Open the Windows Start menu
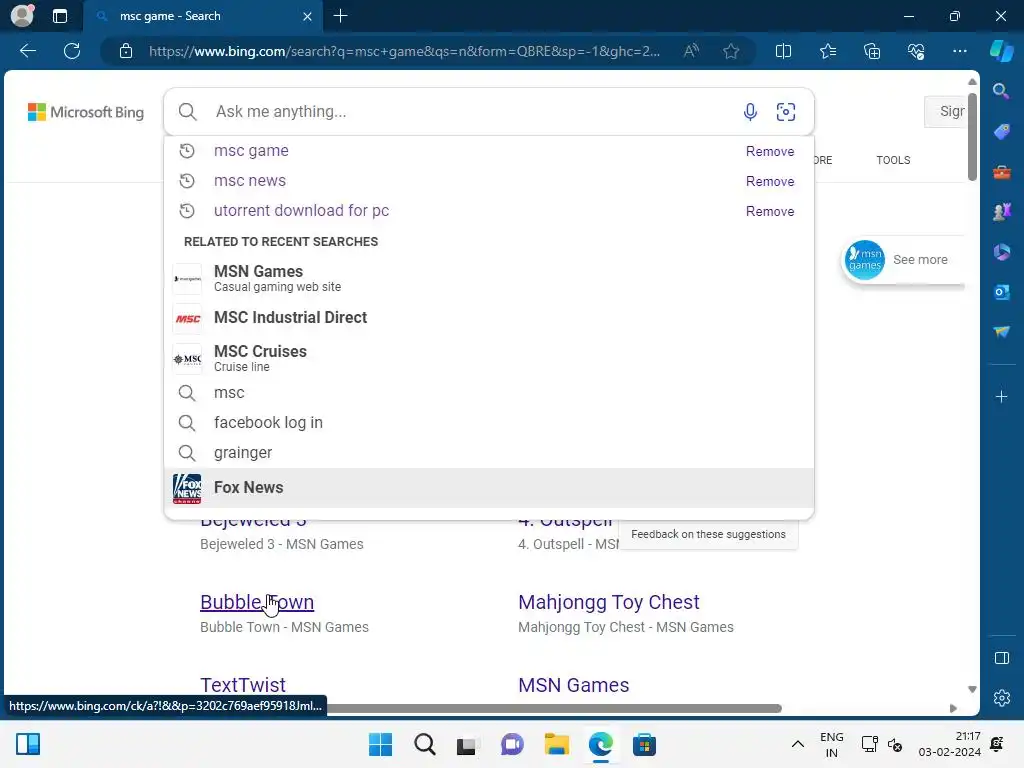The width and height of the screenshot is (1024, 768). tap(380, 744)
